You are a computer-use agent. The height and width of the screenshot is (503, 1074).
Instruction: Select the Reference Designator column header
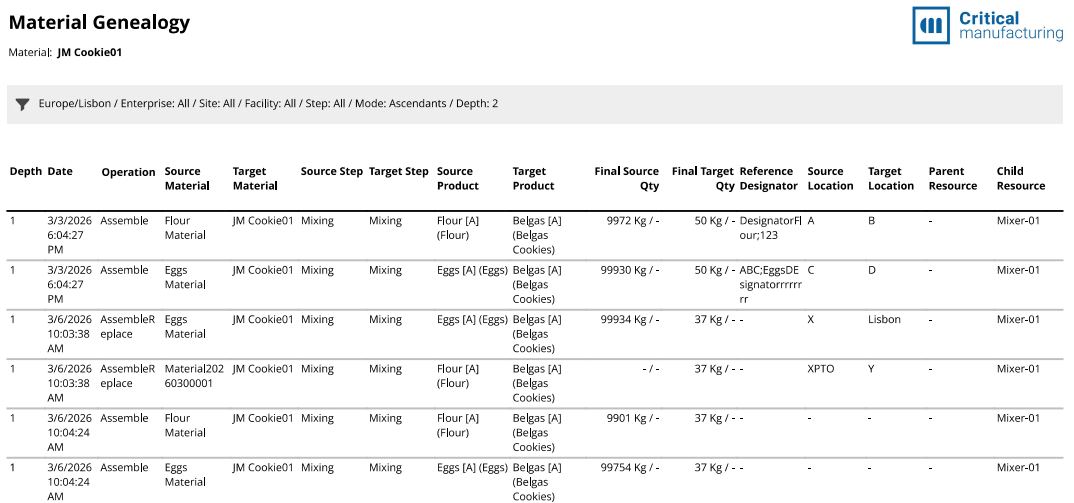[x=768, y=178]
